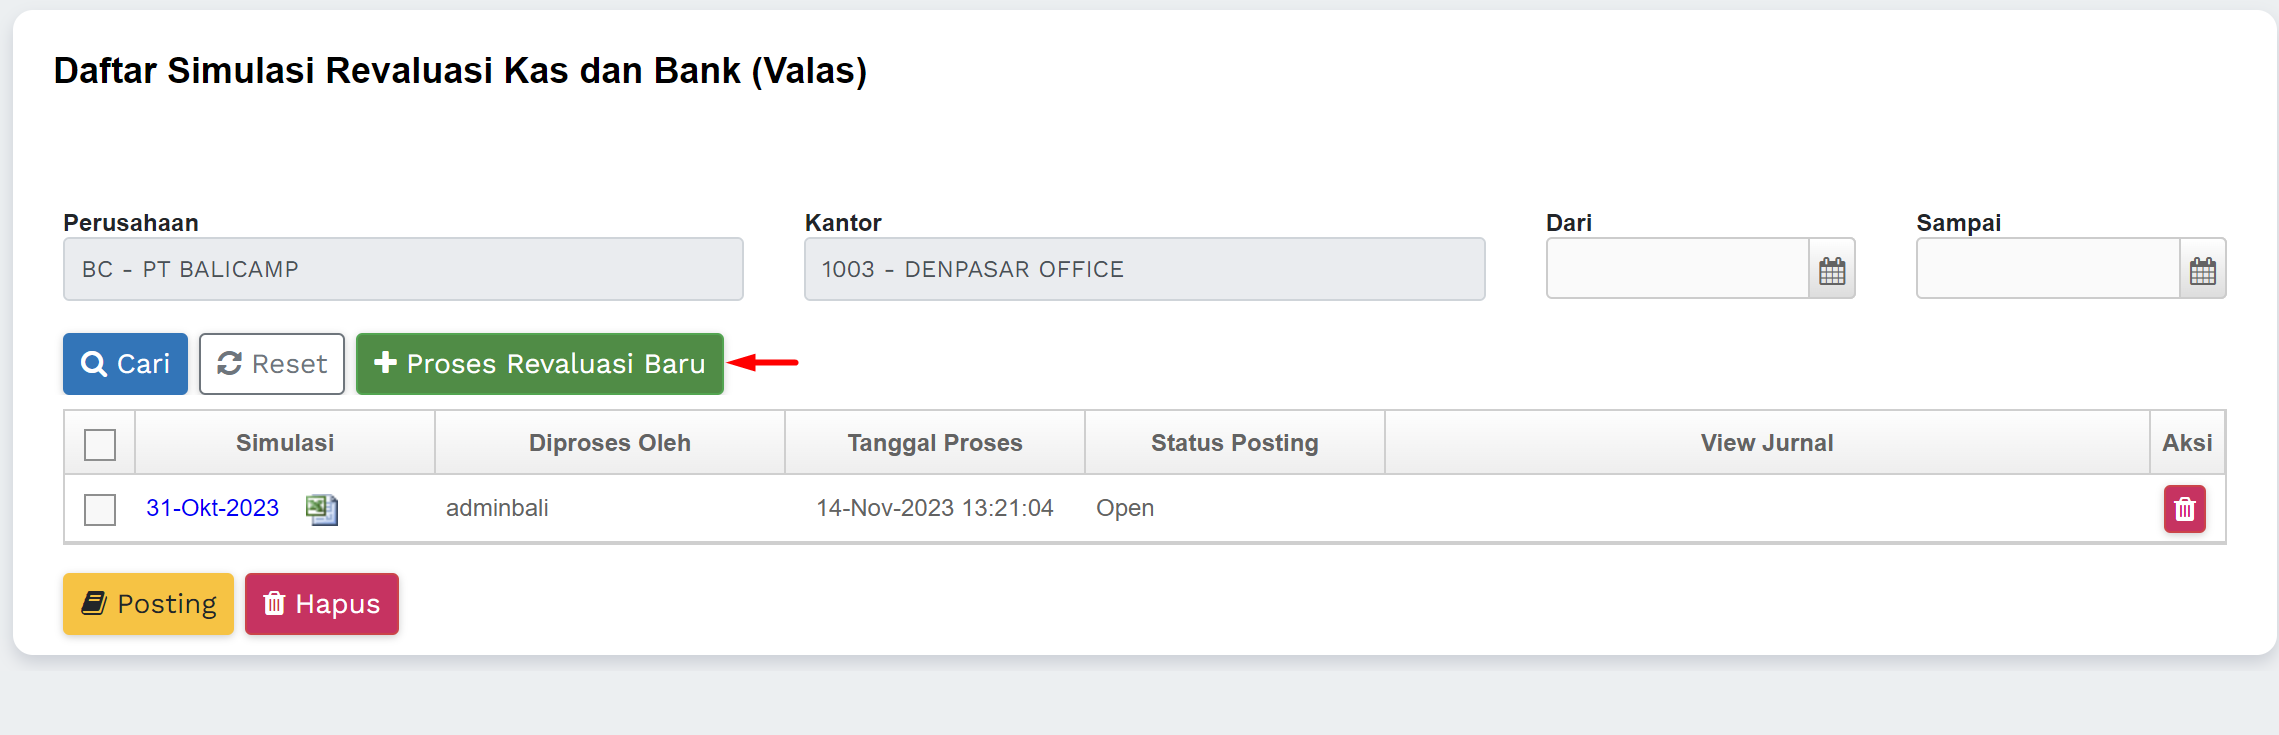Click the Excel export icon beside 31-Okt-2023
This screenshot has width=2279, height=735.
[x=322, y=509]
